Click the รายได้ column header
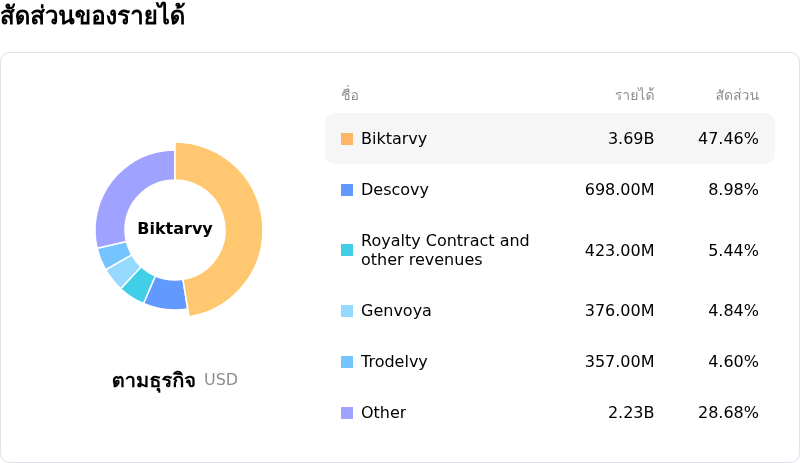This screenshot has height=463, width=800. click(x=634, y=95)
